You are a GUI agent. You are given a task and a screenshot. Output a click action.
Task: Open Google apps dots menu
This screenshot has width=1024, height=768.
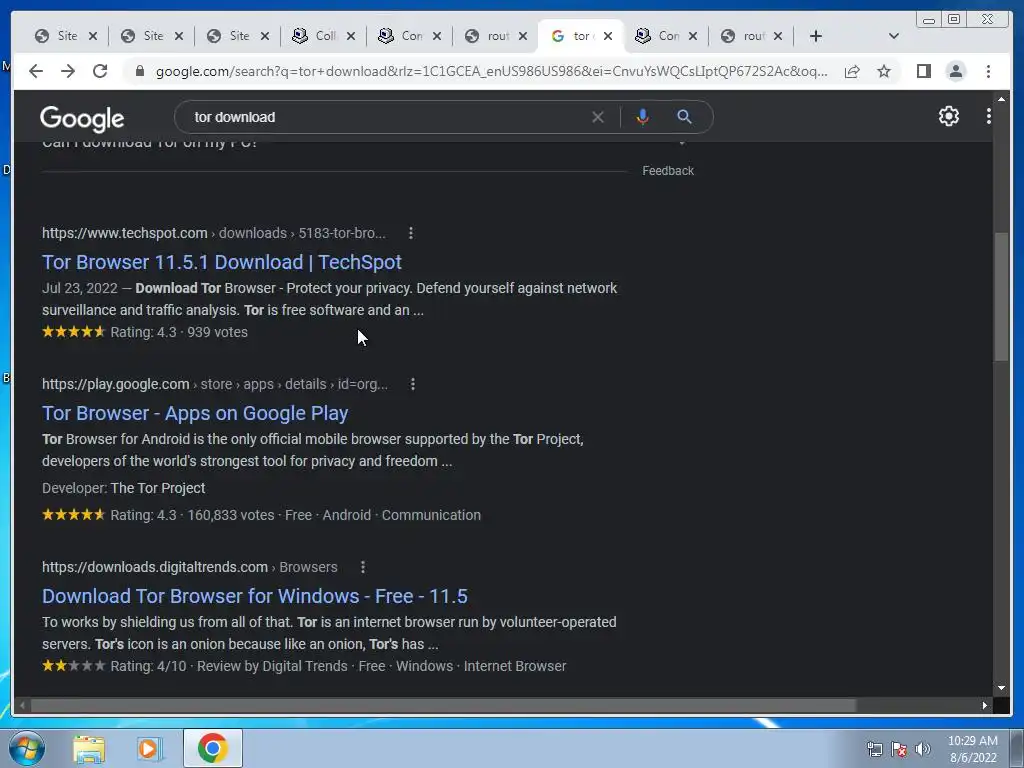point(989,116)
